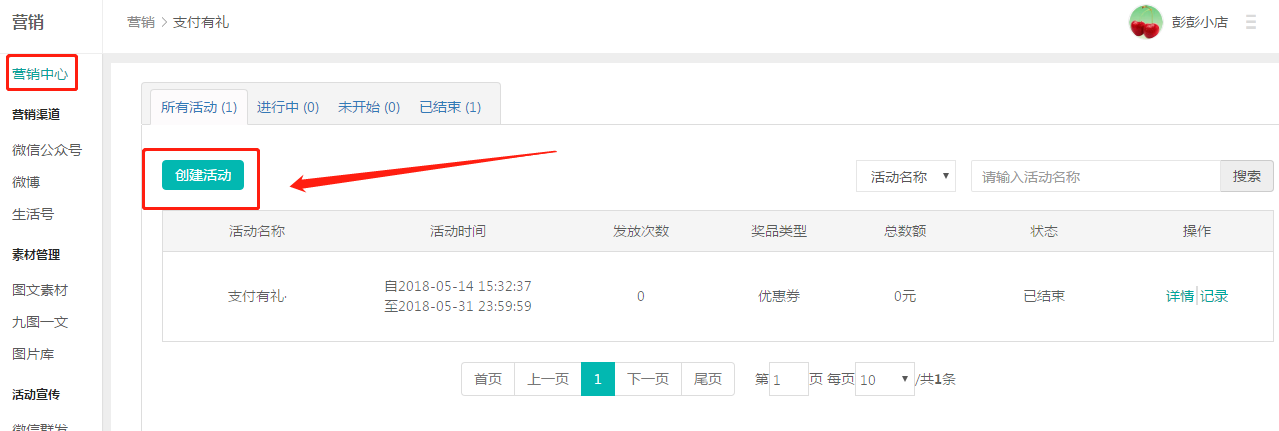Select the 所有活动 (1) tab
1279x431 pixels.
click(198, 107)
